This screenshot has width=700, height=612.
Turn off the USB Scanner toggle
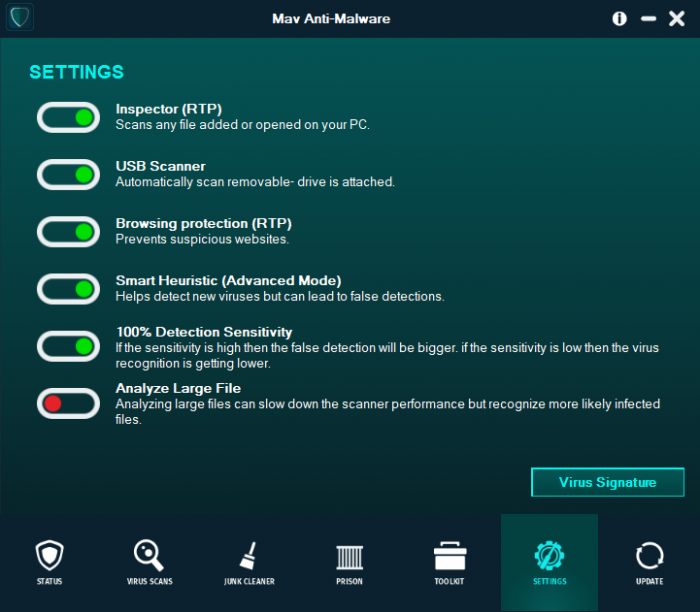68,175
